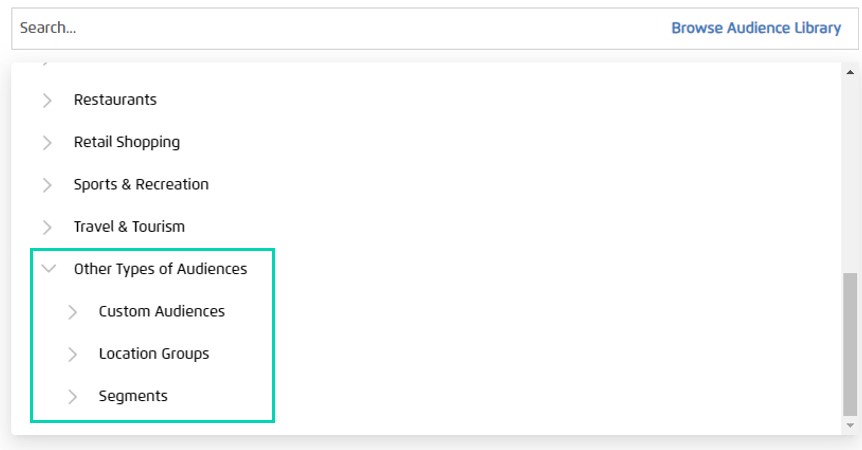Select the Restaurants label
This screenshot has height=450, width=862.
115,100
